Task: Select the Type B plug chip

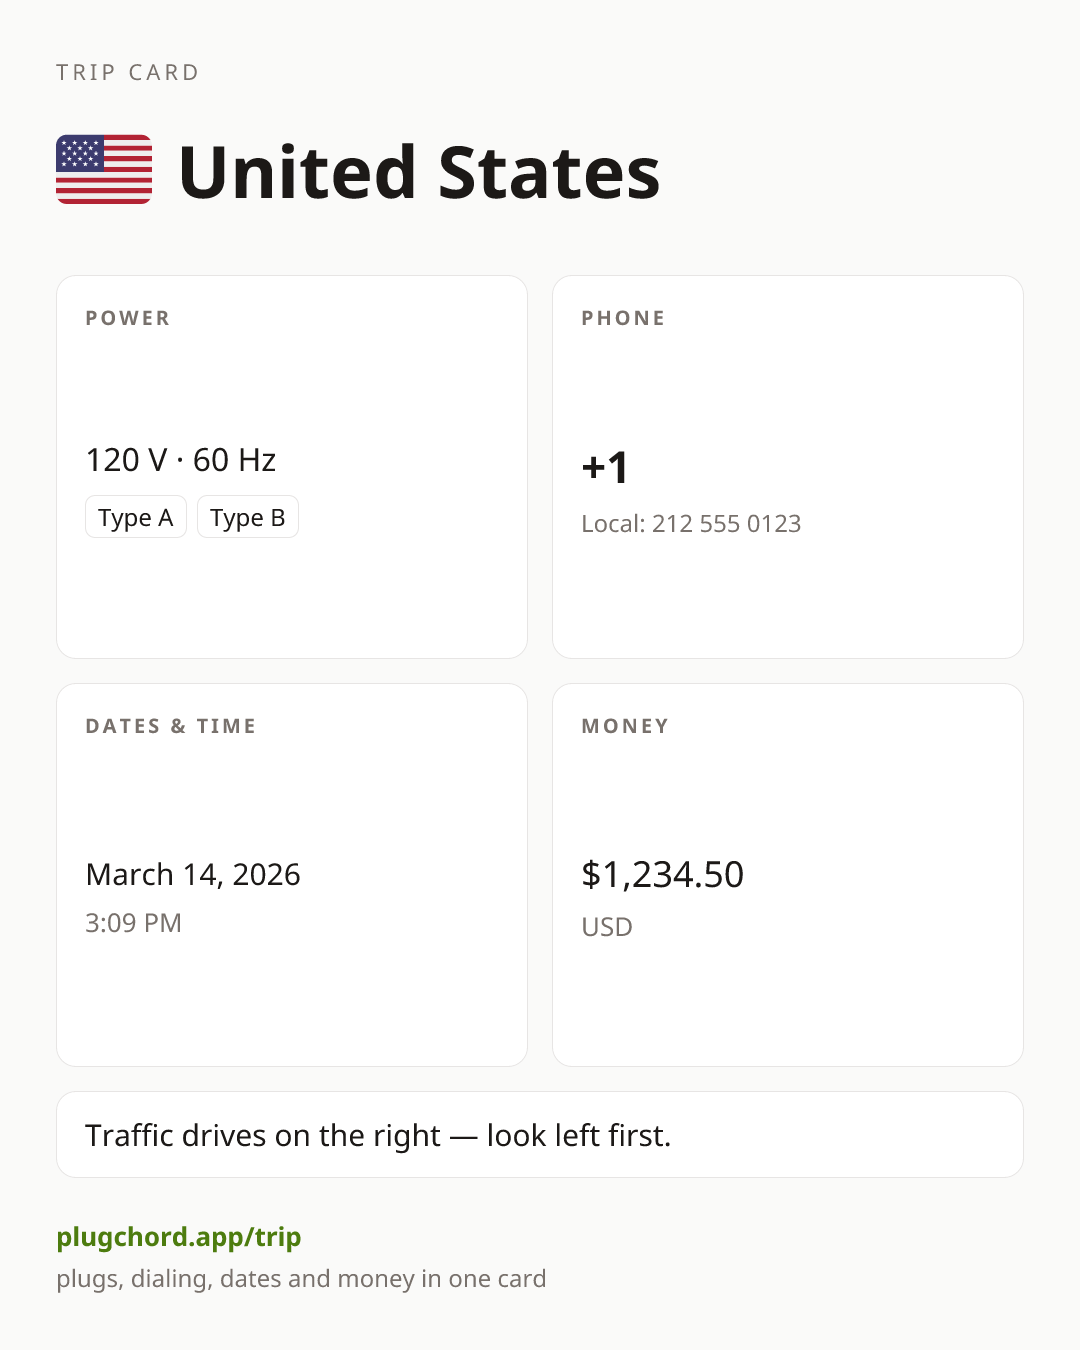Action: tap(248, 517)
